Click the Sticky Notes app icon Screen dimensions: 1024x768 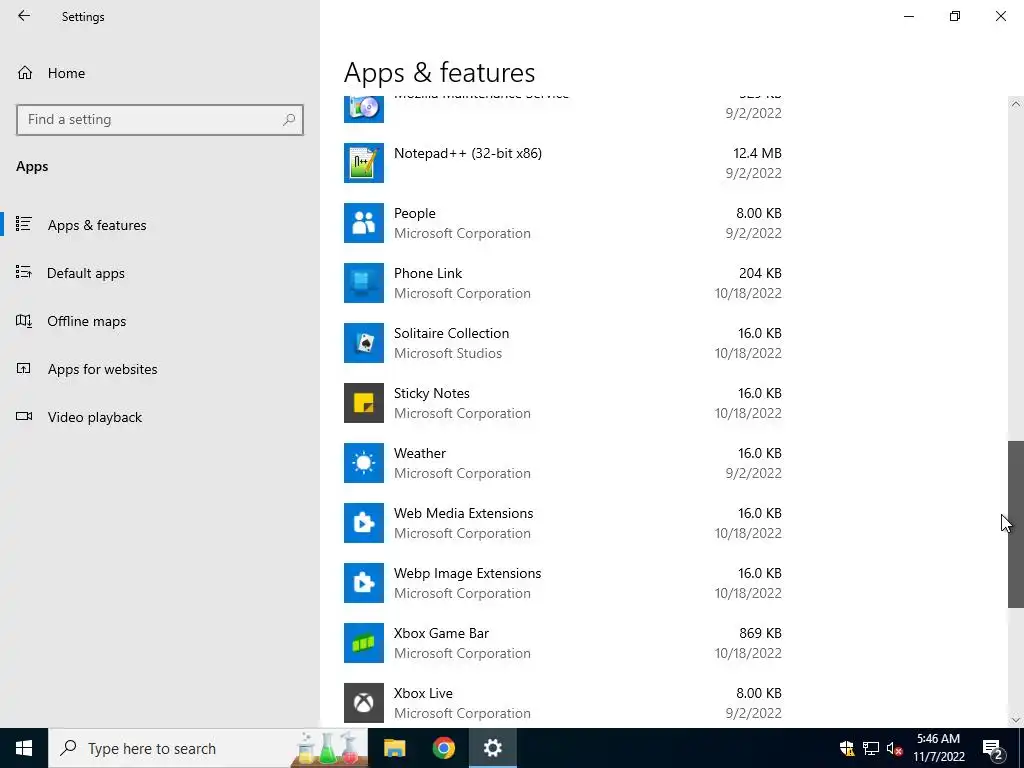(364, 403)
